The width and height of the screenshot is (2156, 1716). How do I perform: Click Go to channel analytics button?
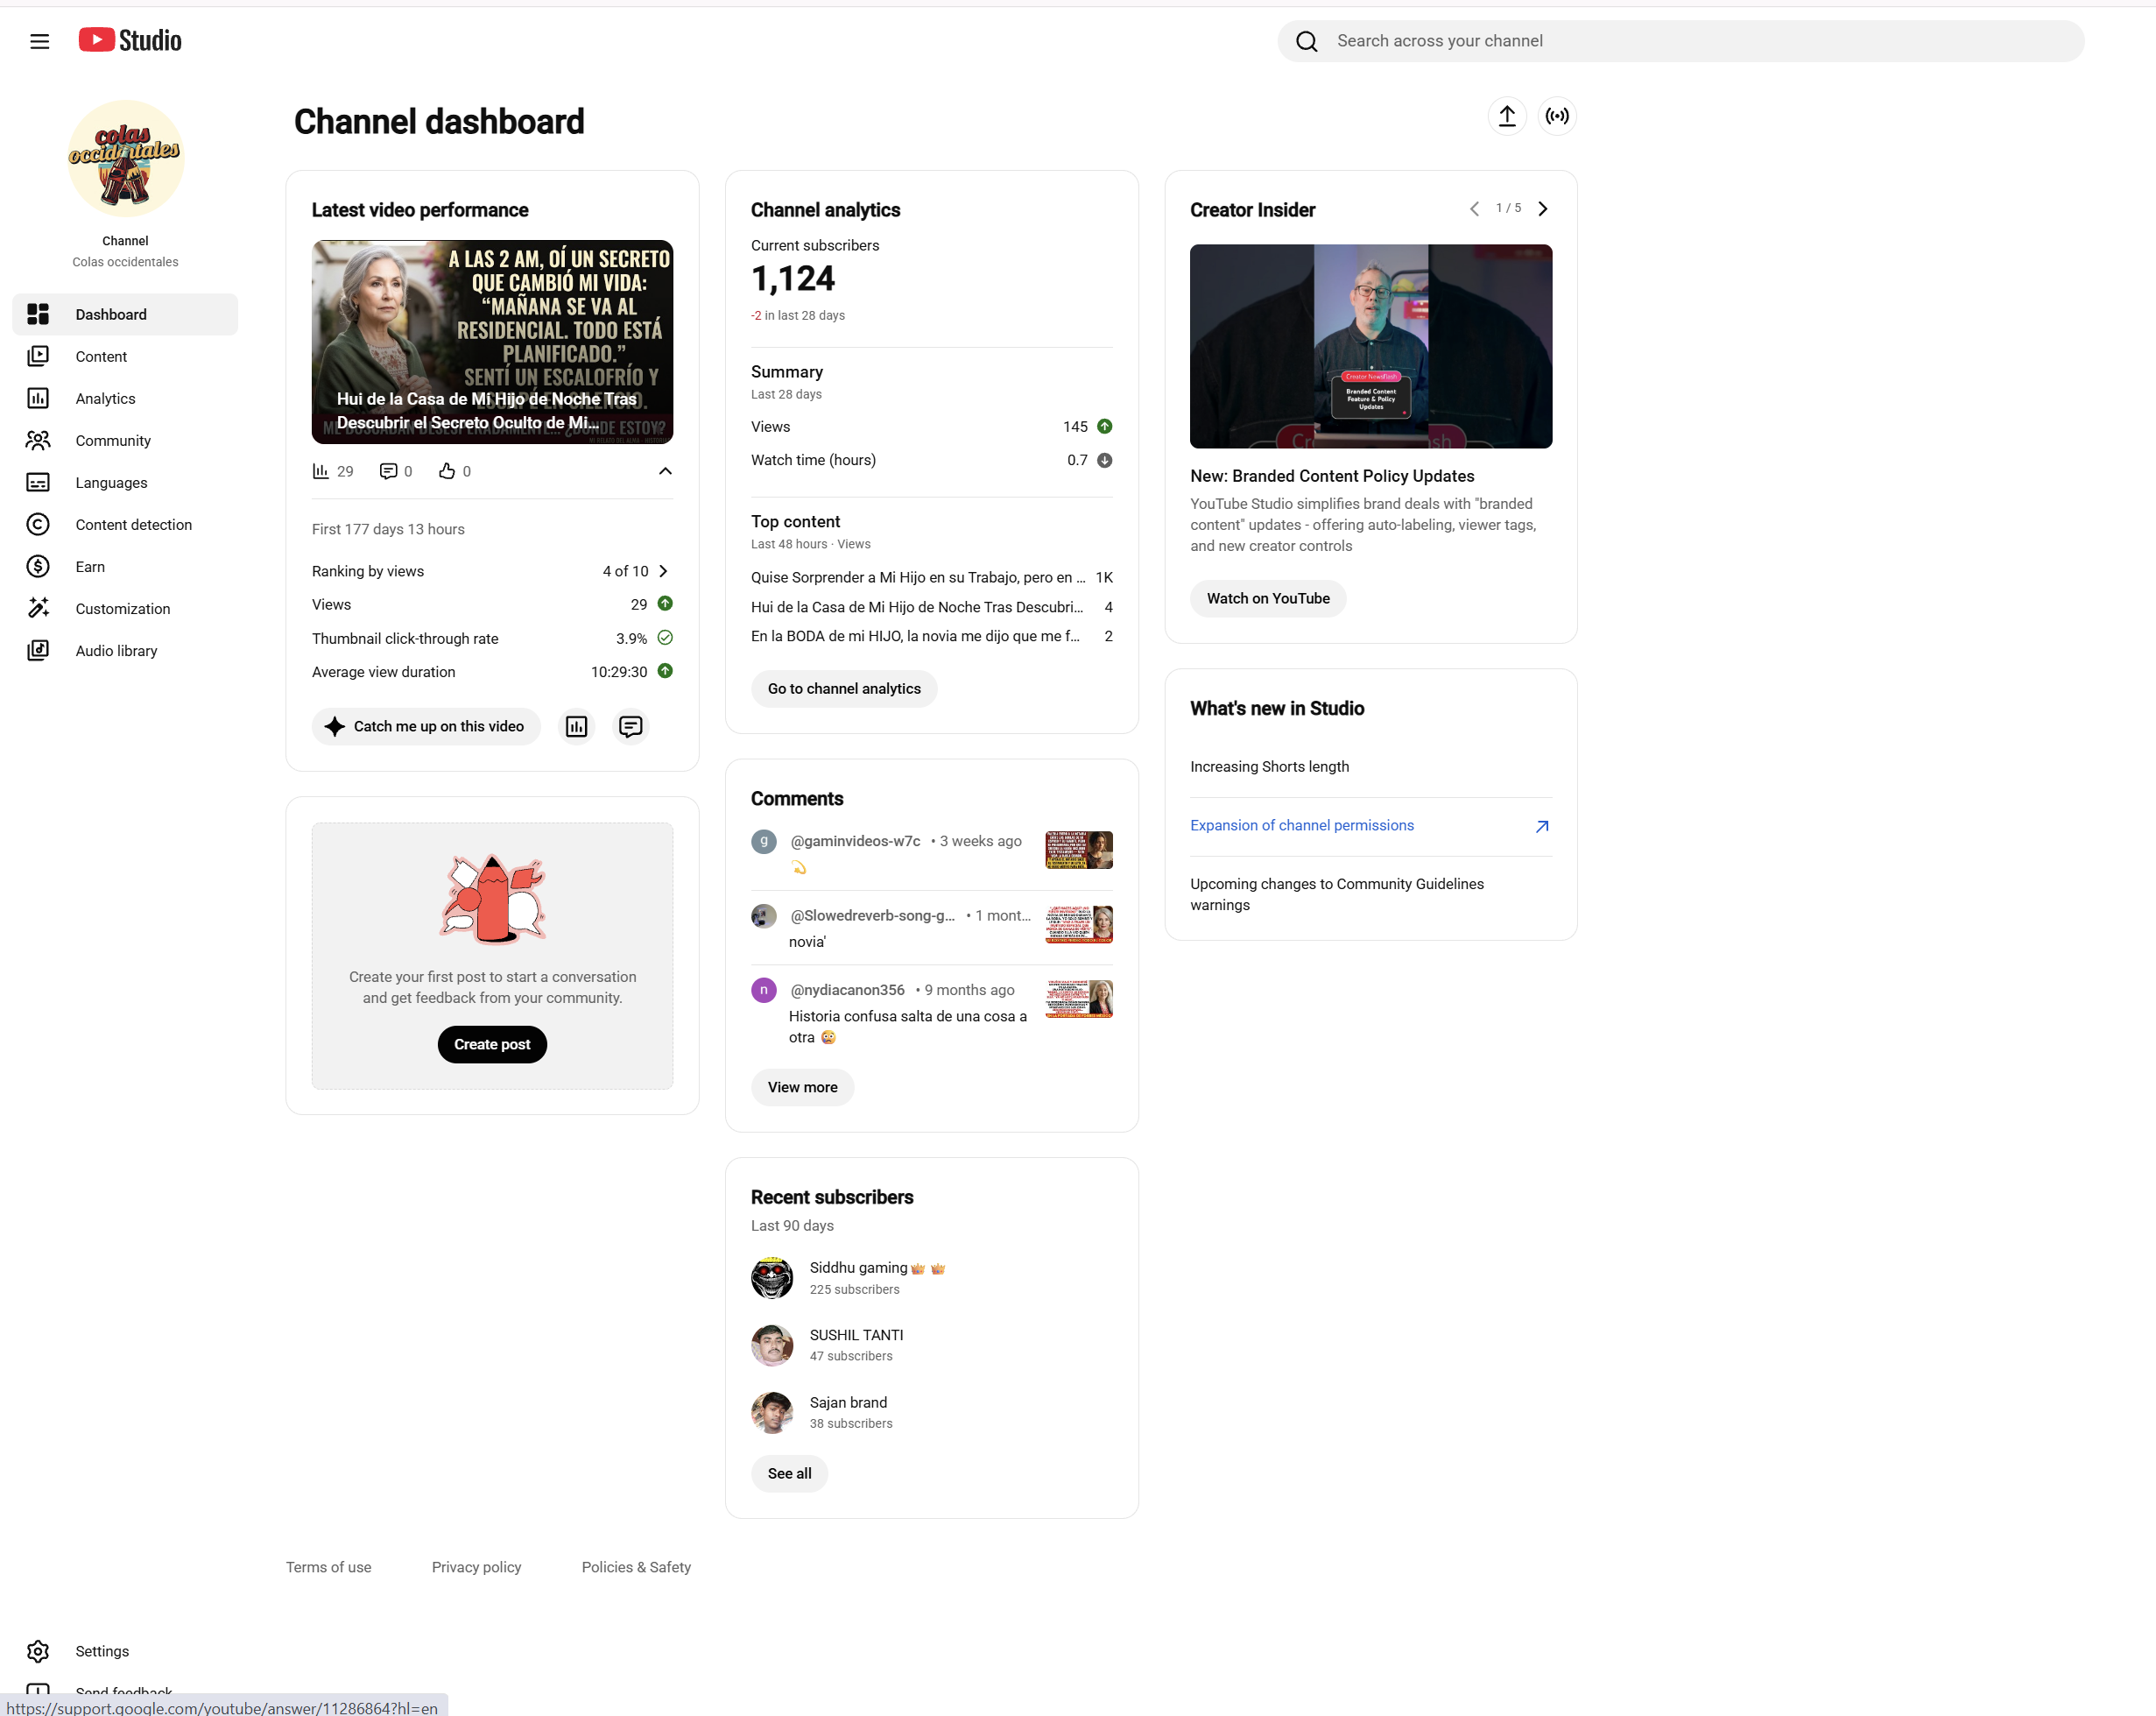[844, 689]
